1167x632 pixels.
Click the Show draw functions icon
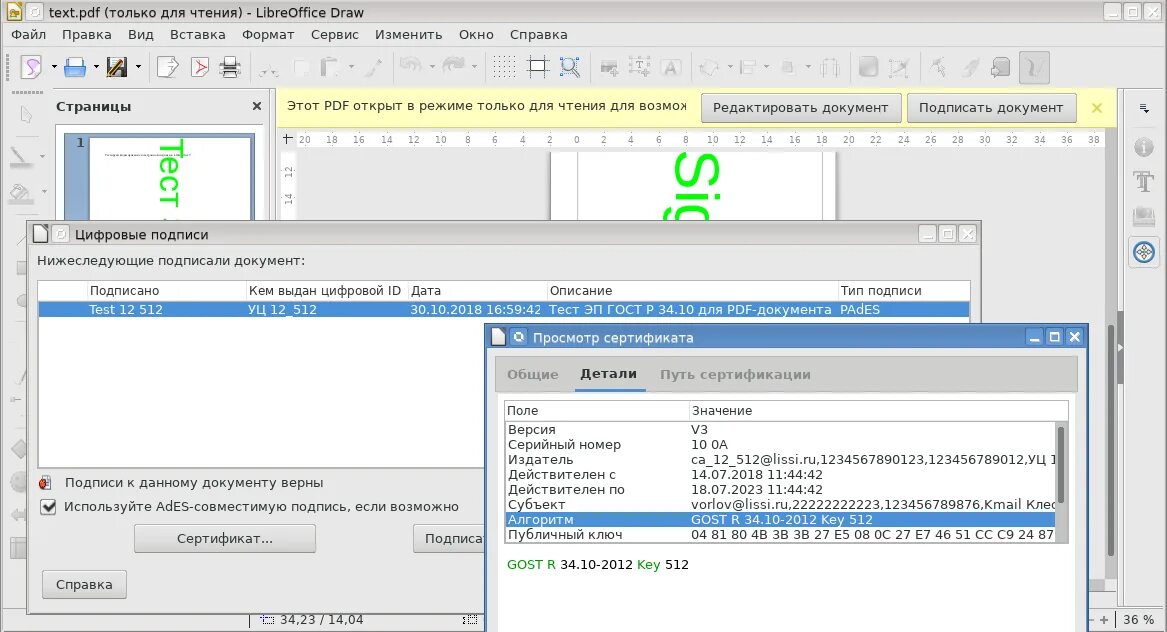click(x=1035, y=68)
